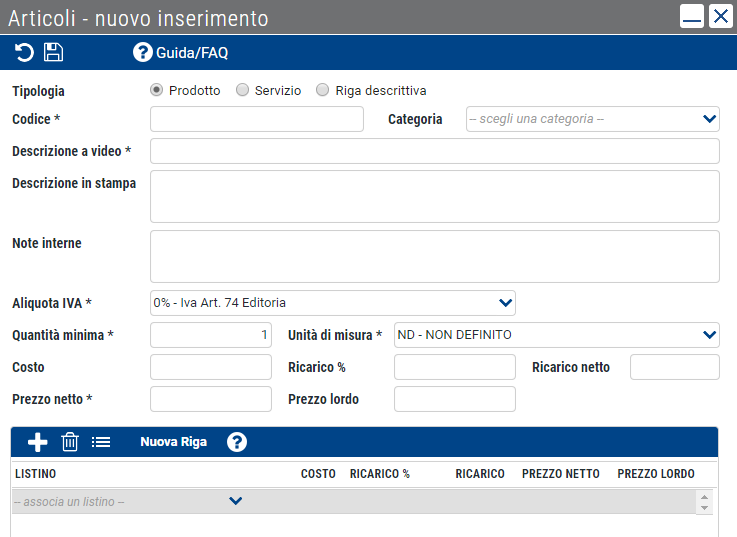Open the Categoria dropdown
This screenshot has height=537, width=737.
point(593,119)
